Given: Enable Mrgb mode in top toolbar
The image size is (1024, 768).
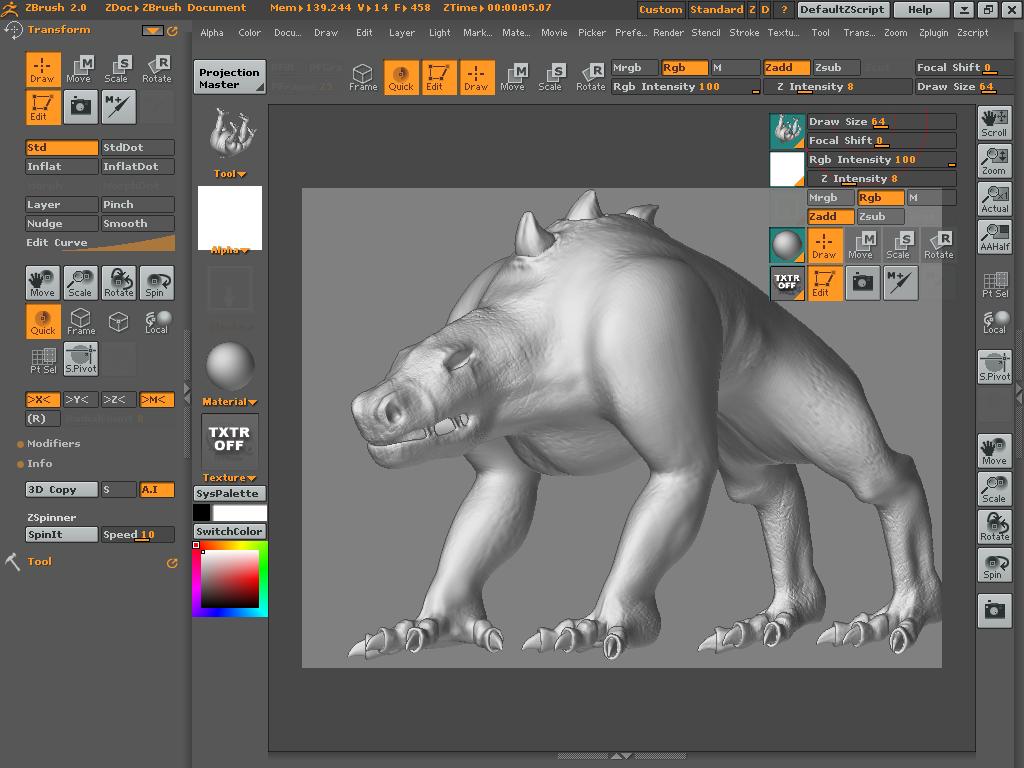Looking at the screenshot, I should tap(634, 68).
